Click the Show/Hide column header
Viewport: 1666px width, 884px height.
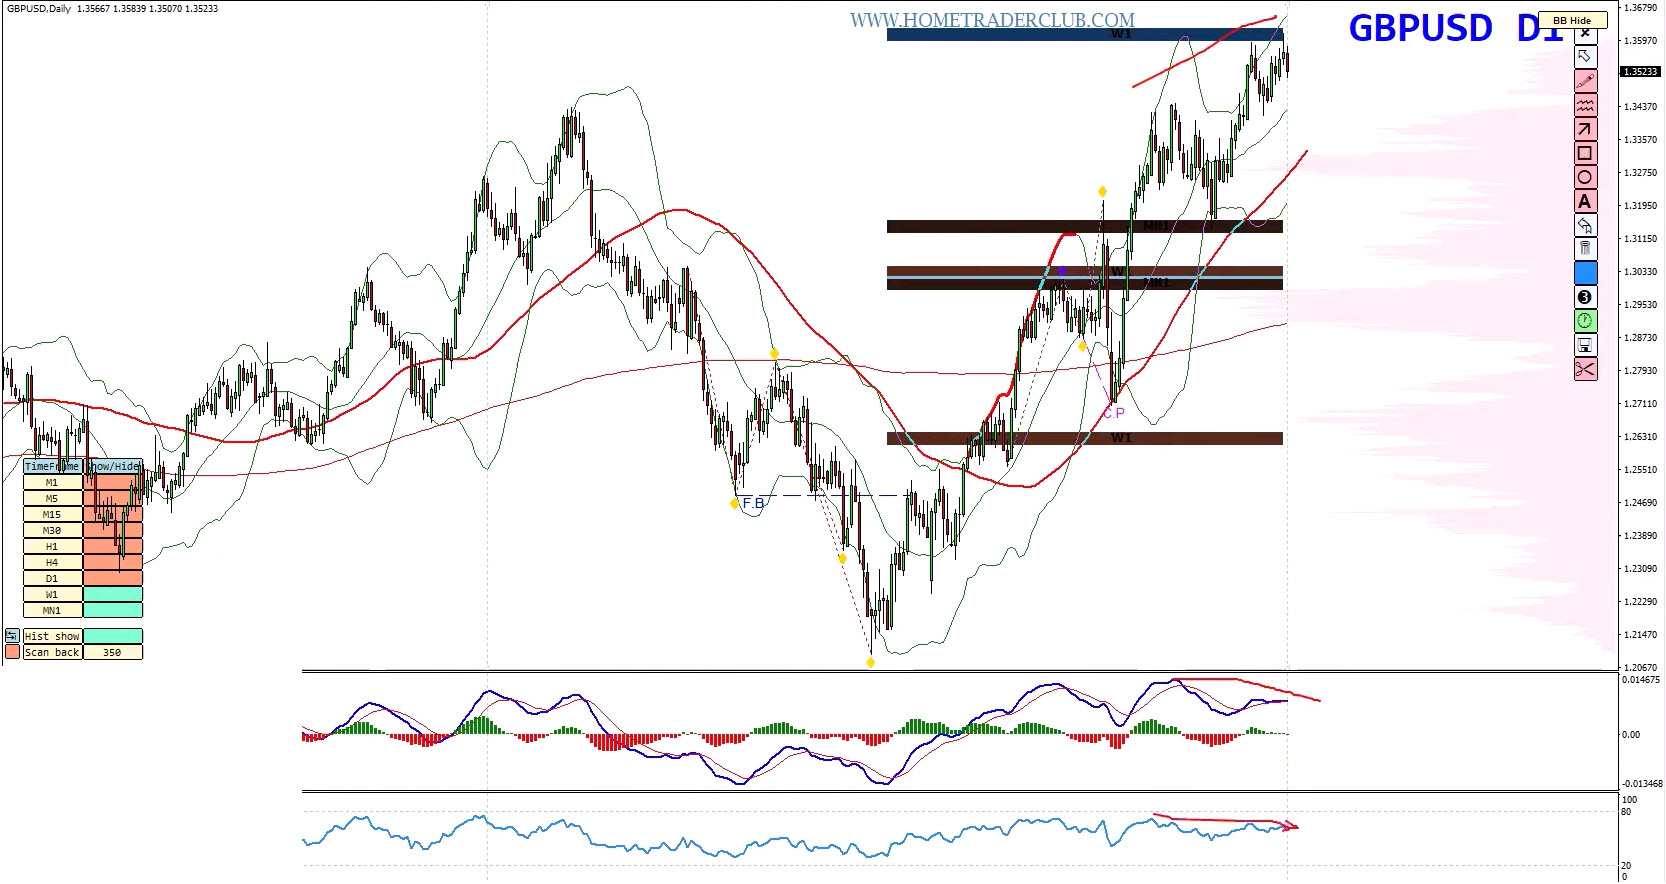point(113,466)
